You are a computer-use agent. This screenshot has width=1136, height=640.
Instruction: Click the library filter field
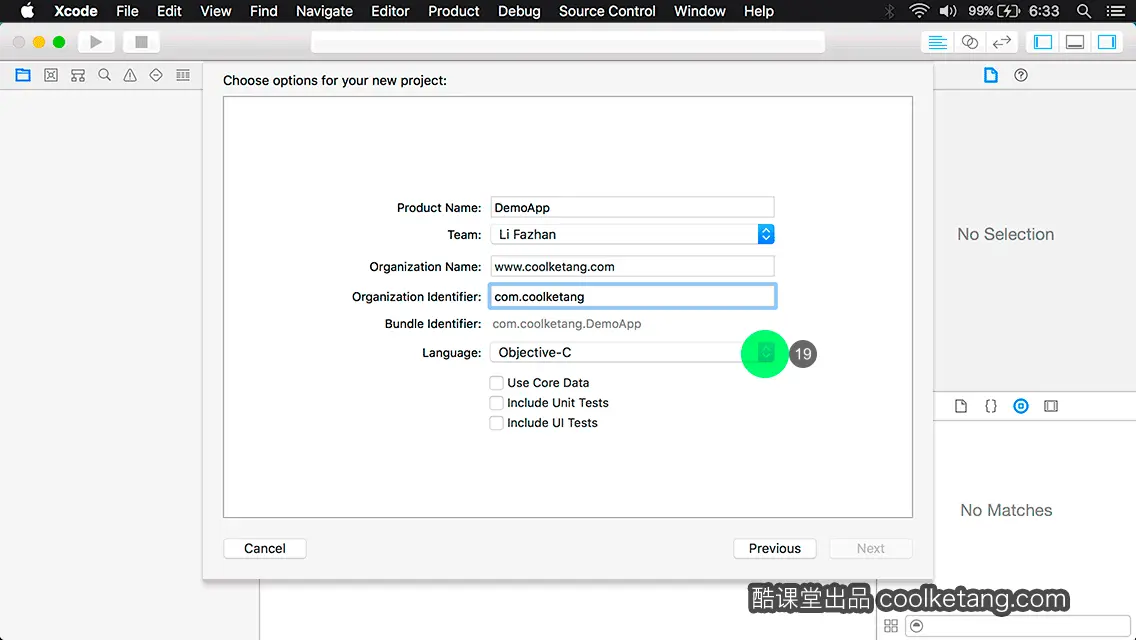[1018, 626]
